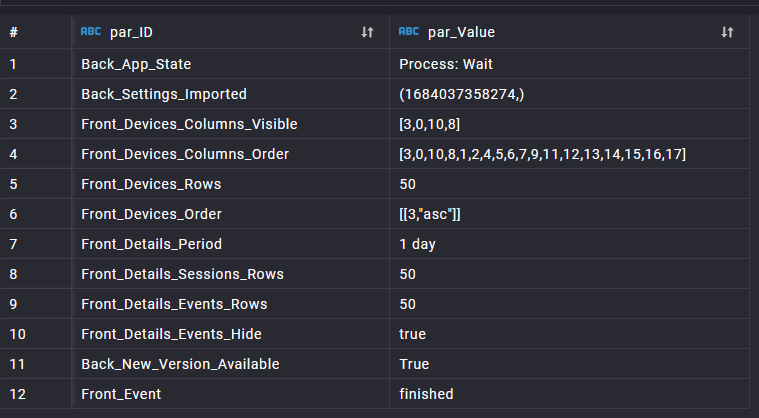Image resolution: width=759 pixels, height=418 pixels.
Task: Select the Front_Devices_Rows parameter cell
Action: pyautogui.click(x=151, y=184)
